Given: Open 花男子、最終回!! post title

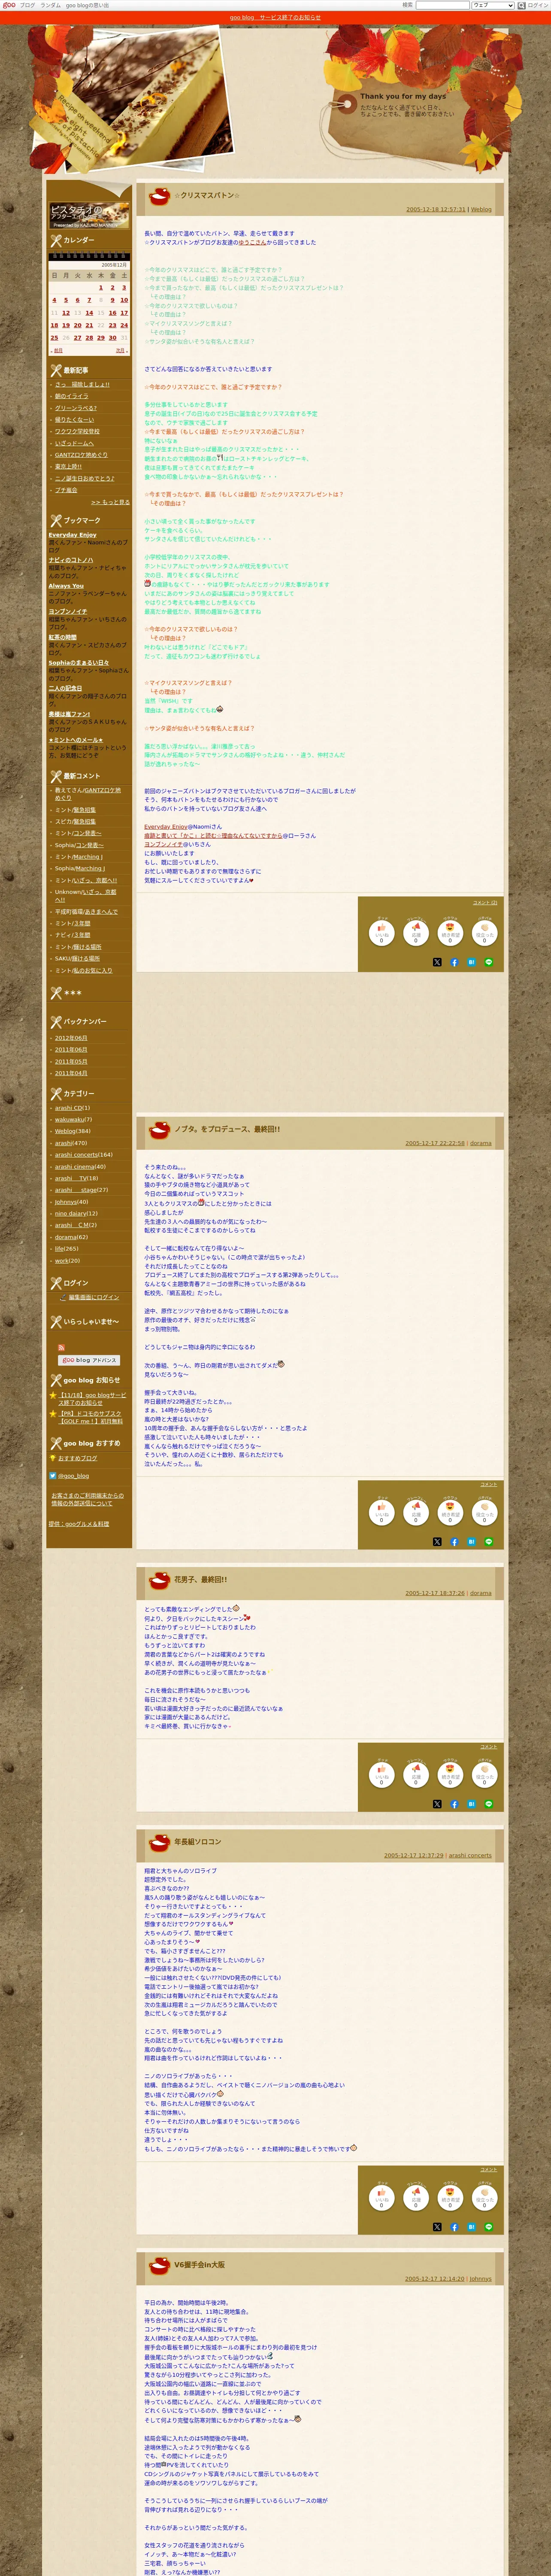Looking at the screenshot, I should click(200, 1580).
